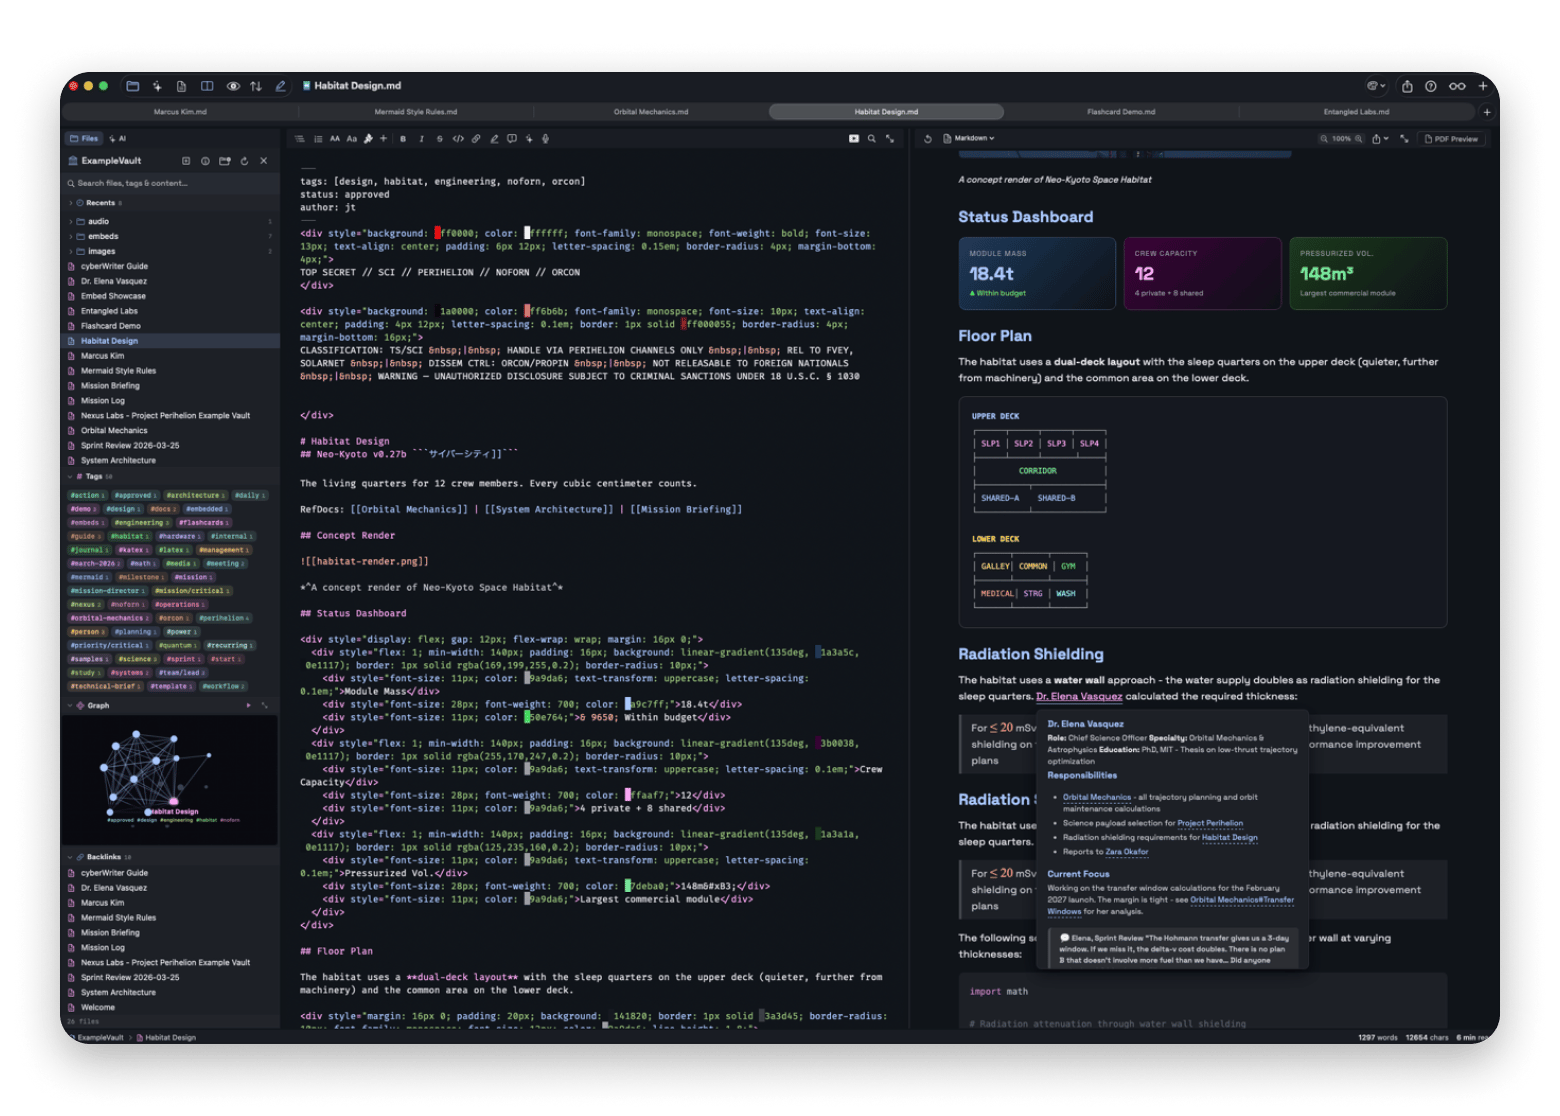Click the search icon in editor toolbar

tap(872, 139)
